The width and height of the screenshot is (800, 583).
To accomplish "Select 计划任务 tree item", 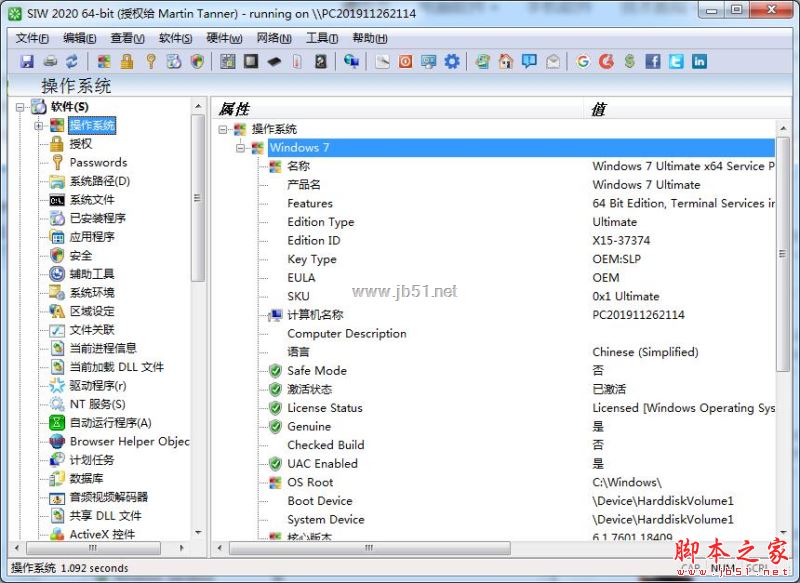I will (x=92, y=460).
